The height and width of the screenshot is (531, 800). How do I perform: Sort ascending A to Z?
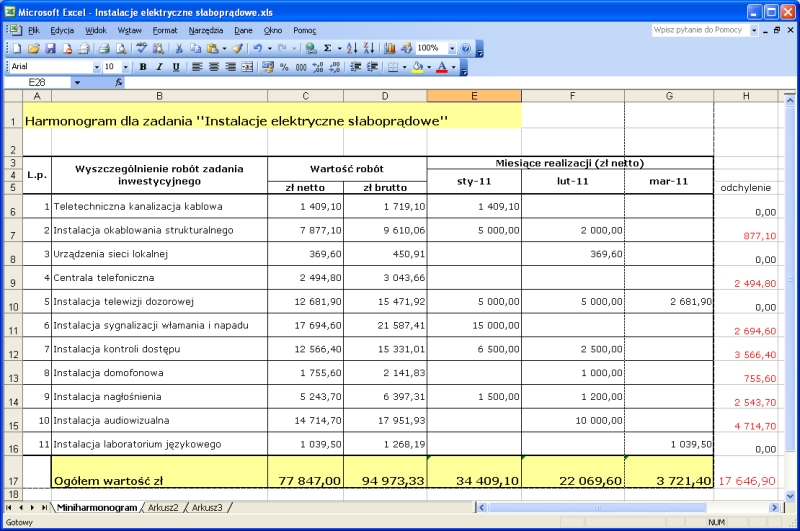coord(352,48)
